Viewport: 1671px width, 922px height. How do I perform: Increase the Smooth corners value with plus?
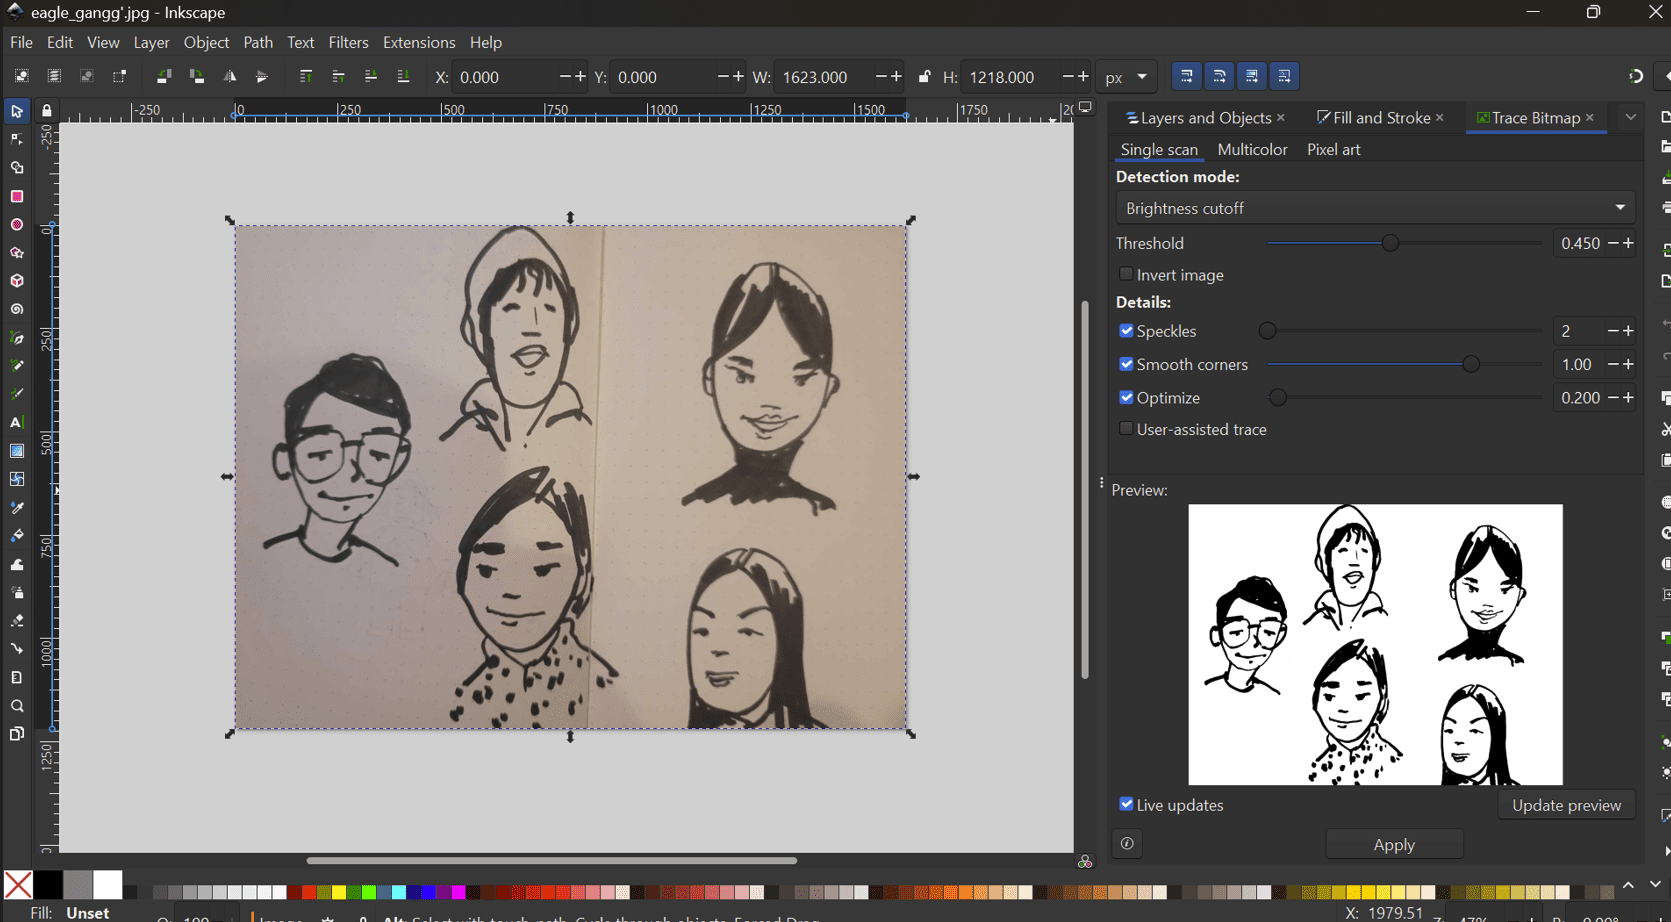1628,364
